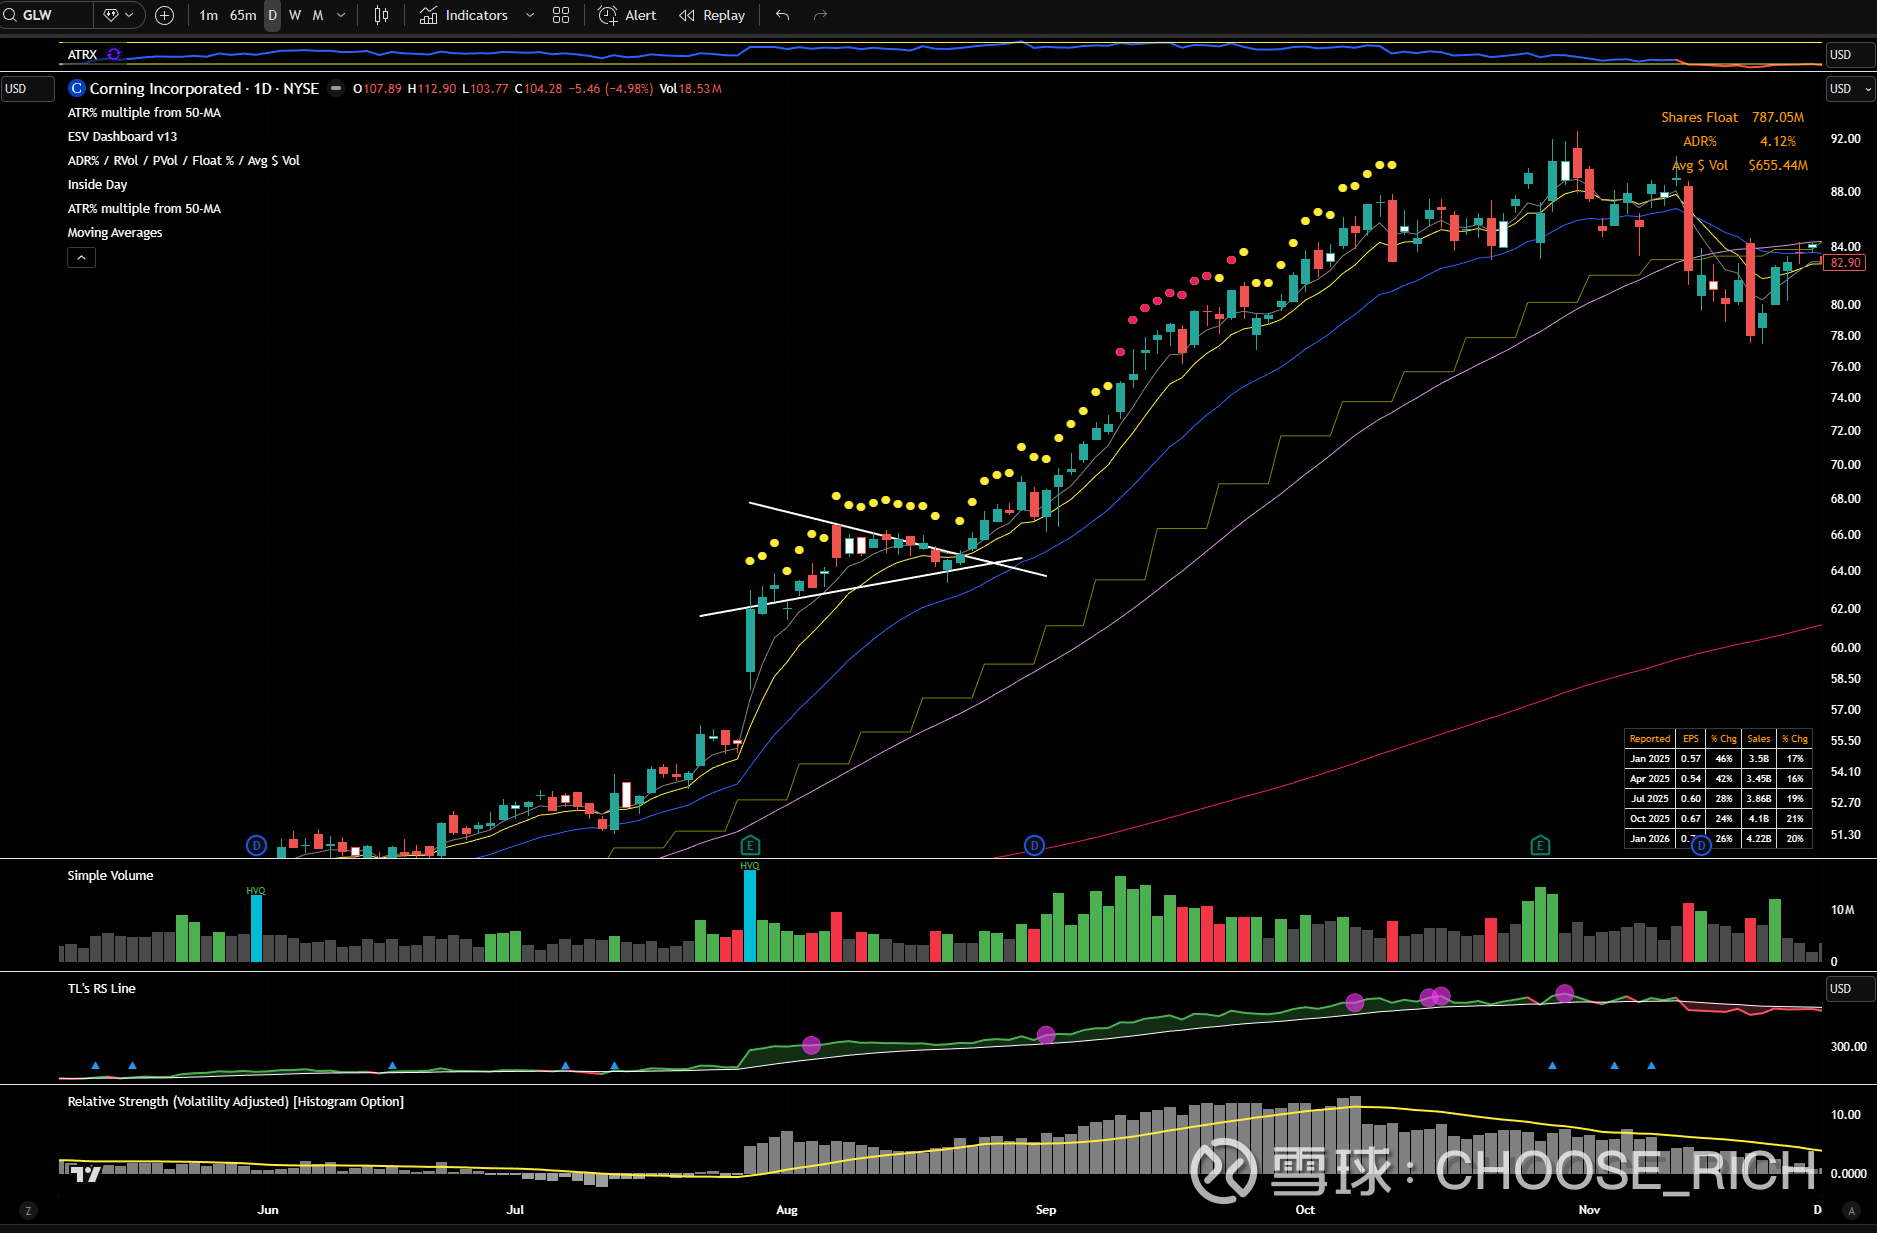
Task: Click the earnings E marker near late October
Action: (x=1540, y=846)
